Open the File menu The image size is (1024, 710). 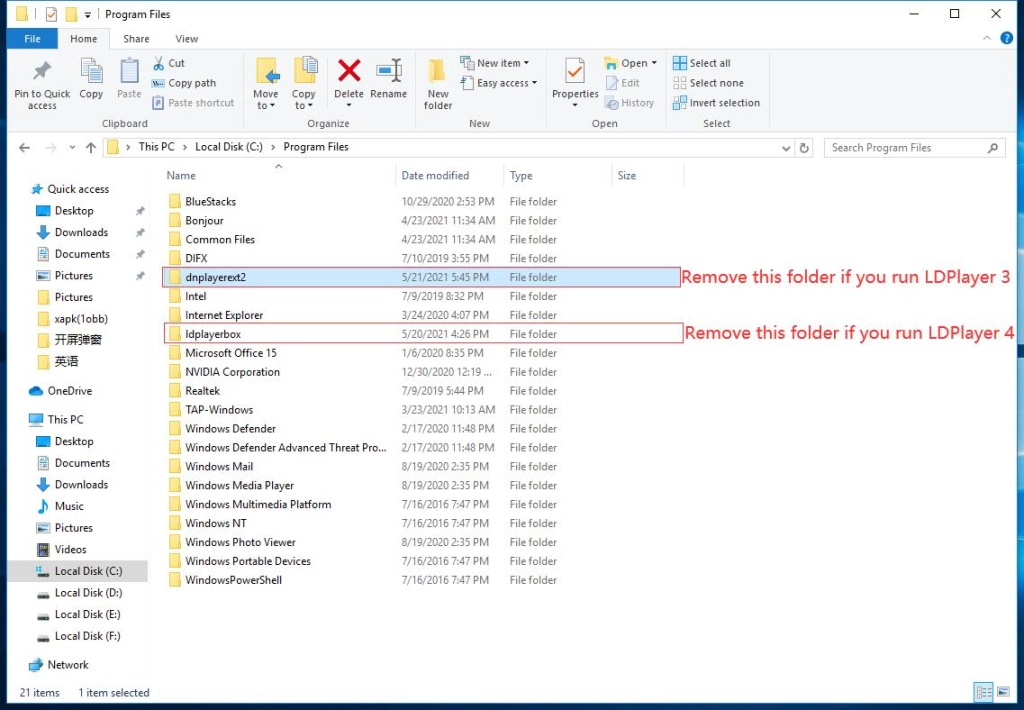[x=32, y=38]
